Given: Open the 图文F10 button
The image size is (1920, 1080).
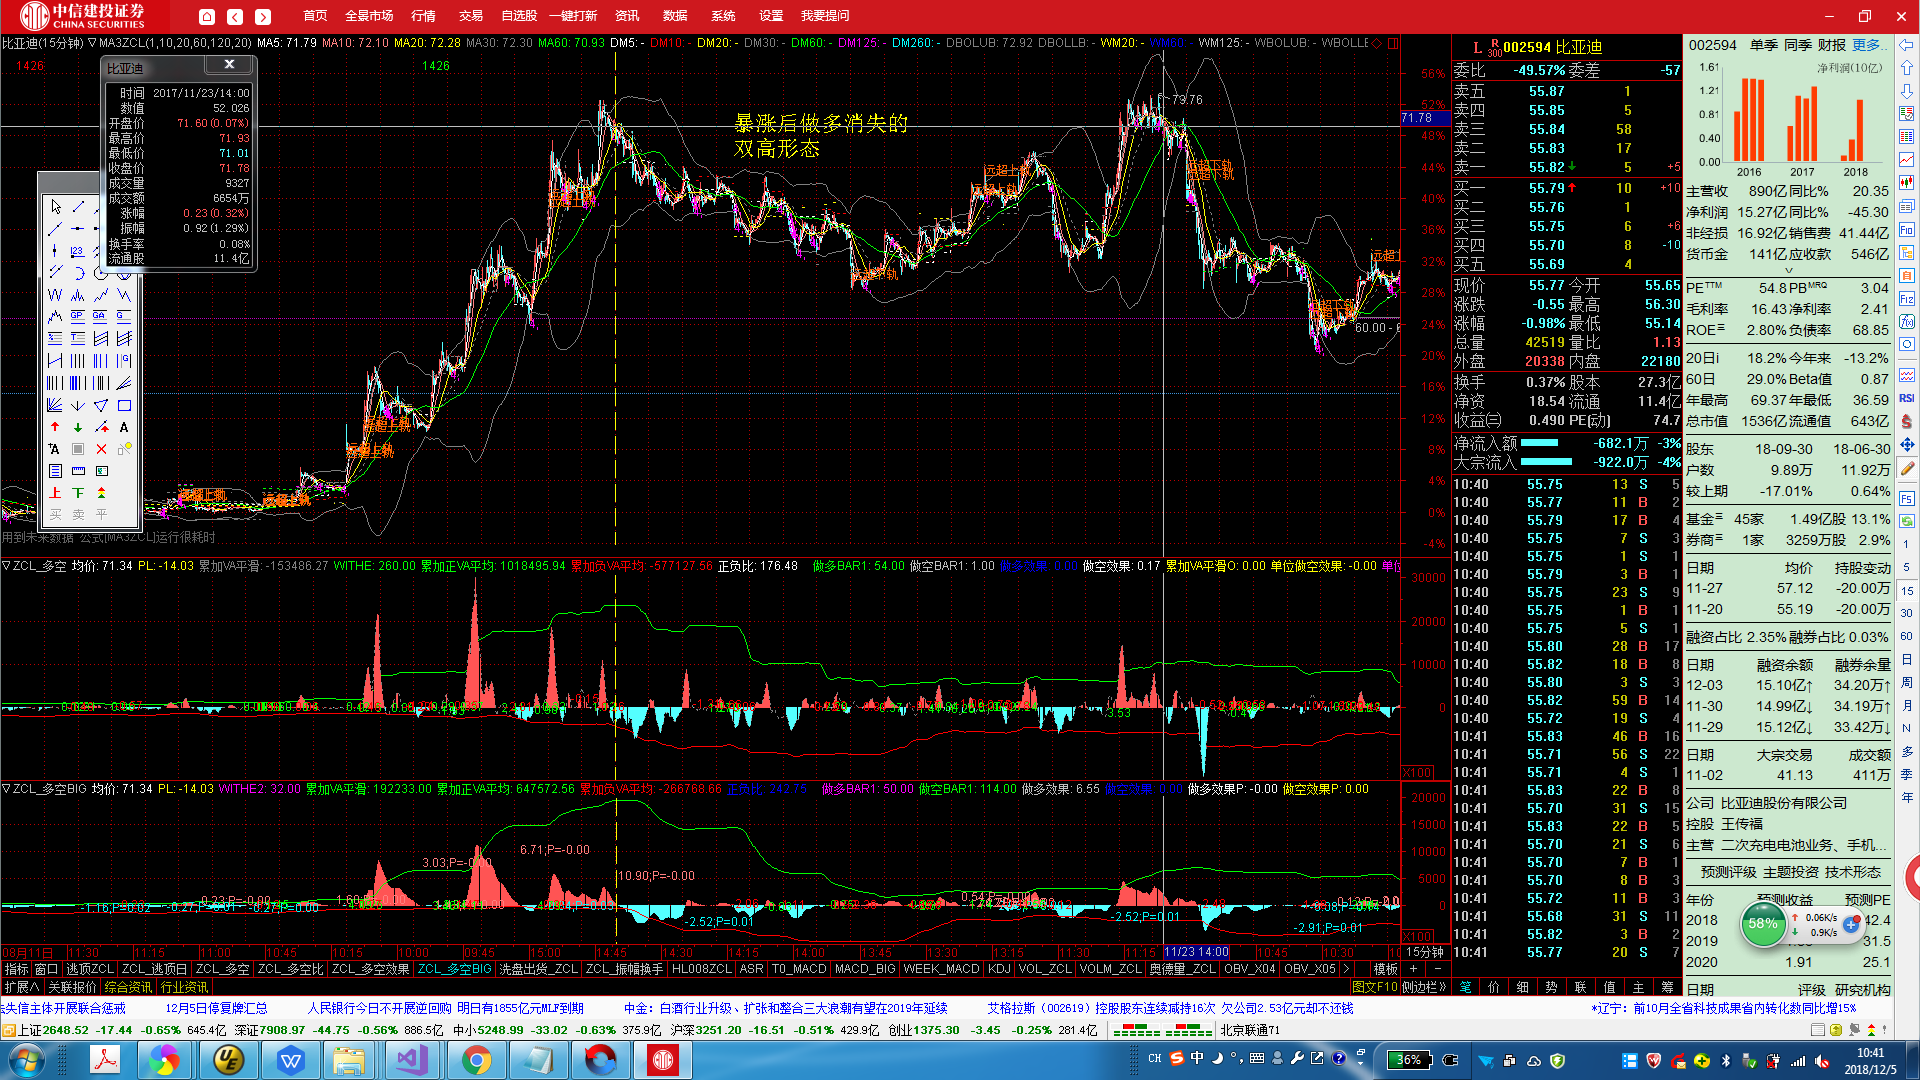Looking at the screenshot, I should (x=1375, y=987).
